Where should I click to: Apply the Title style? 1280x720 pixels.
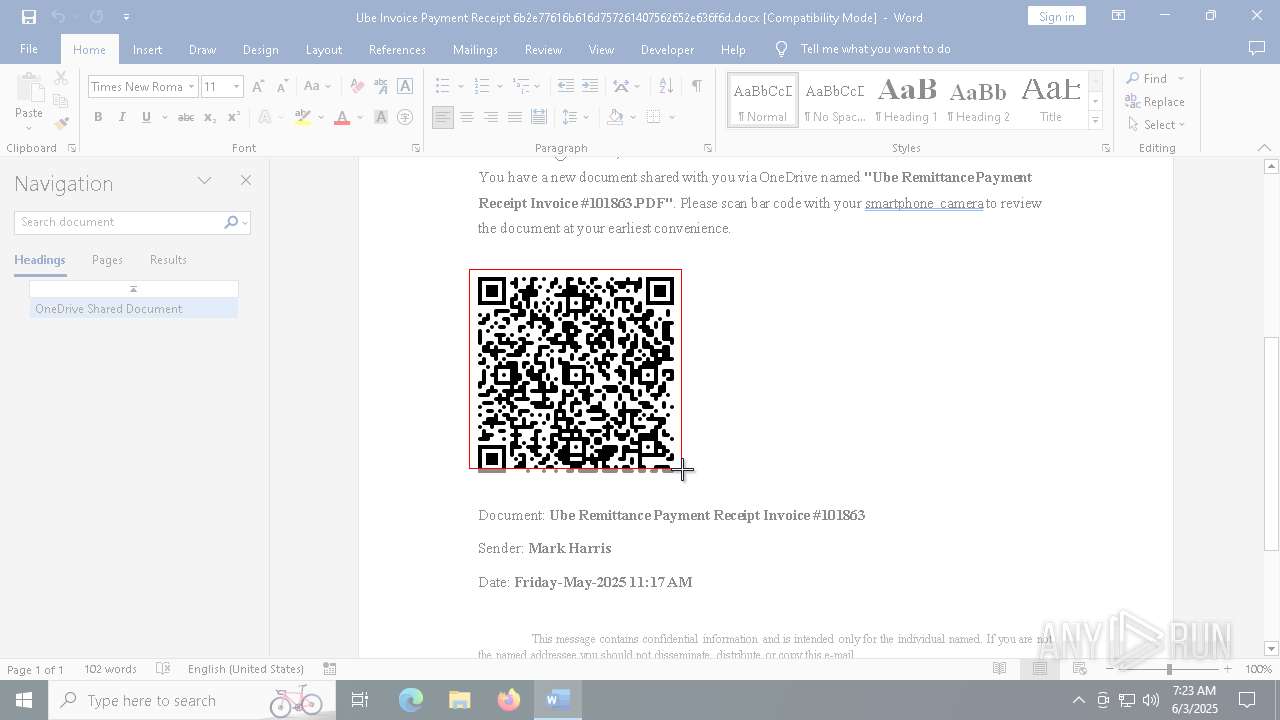(1051, 100)
